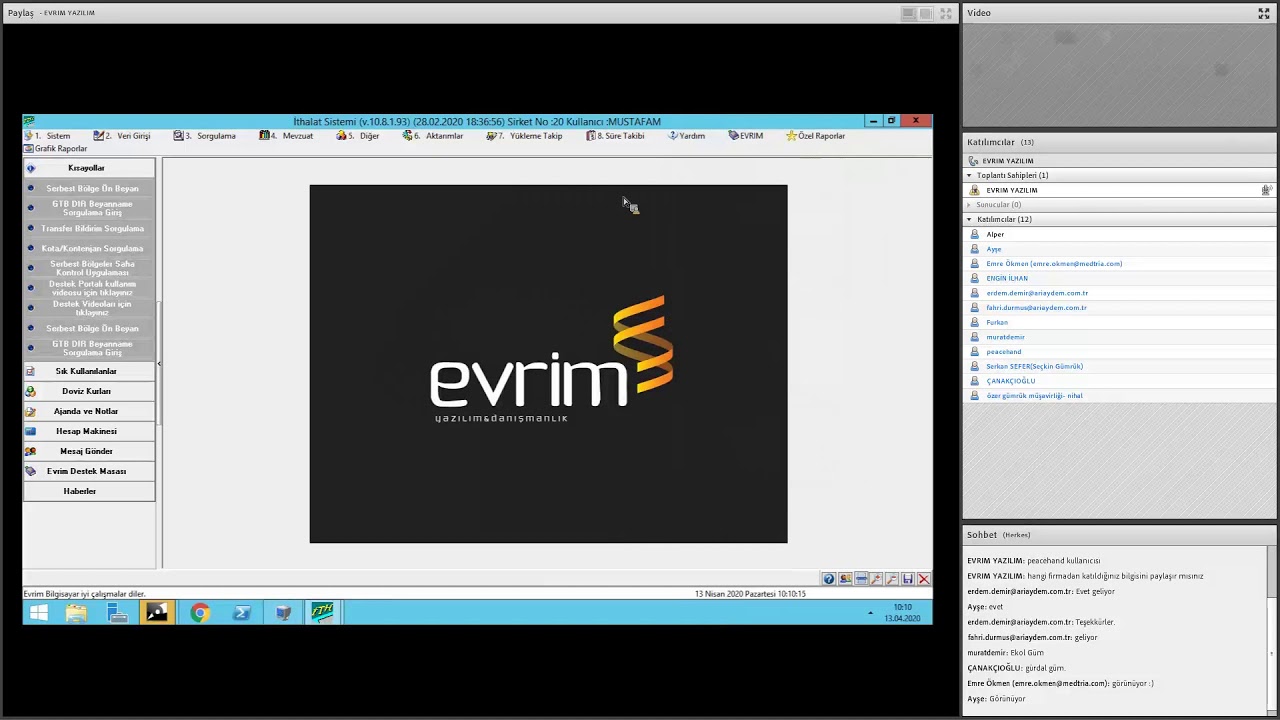Select participant ENGİN İLHAN
The height and width of the screenshot is (720, 1280).
(1118, 278)
